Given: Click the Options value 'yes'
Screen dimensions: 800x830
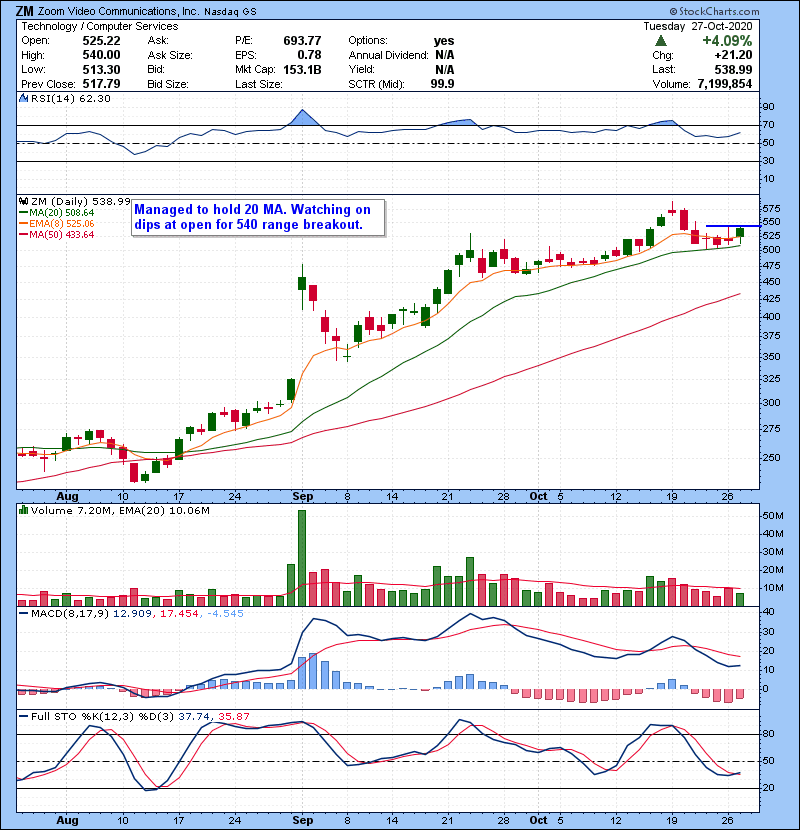Looking at the screenshot, I should pos(444,41).
